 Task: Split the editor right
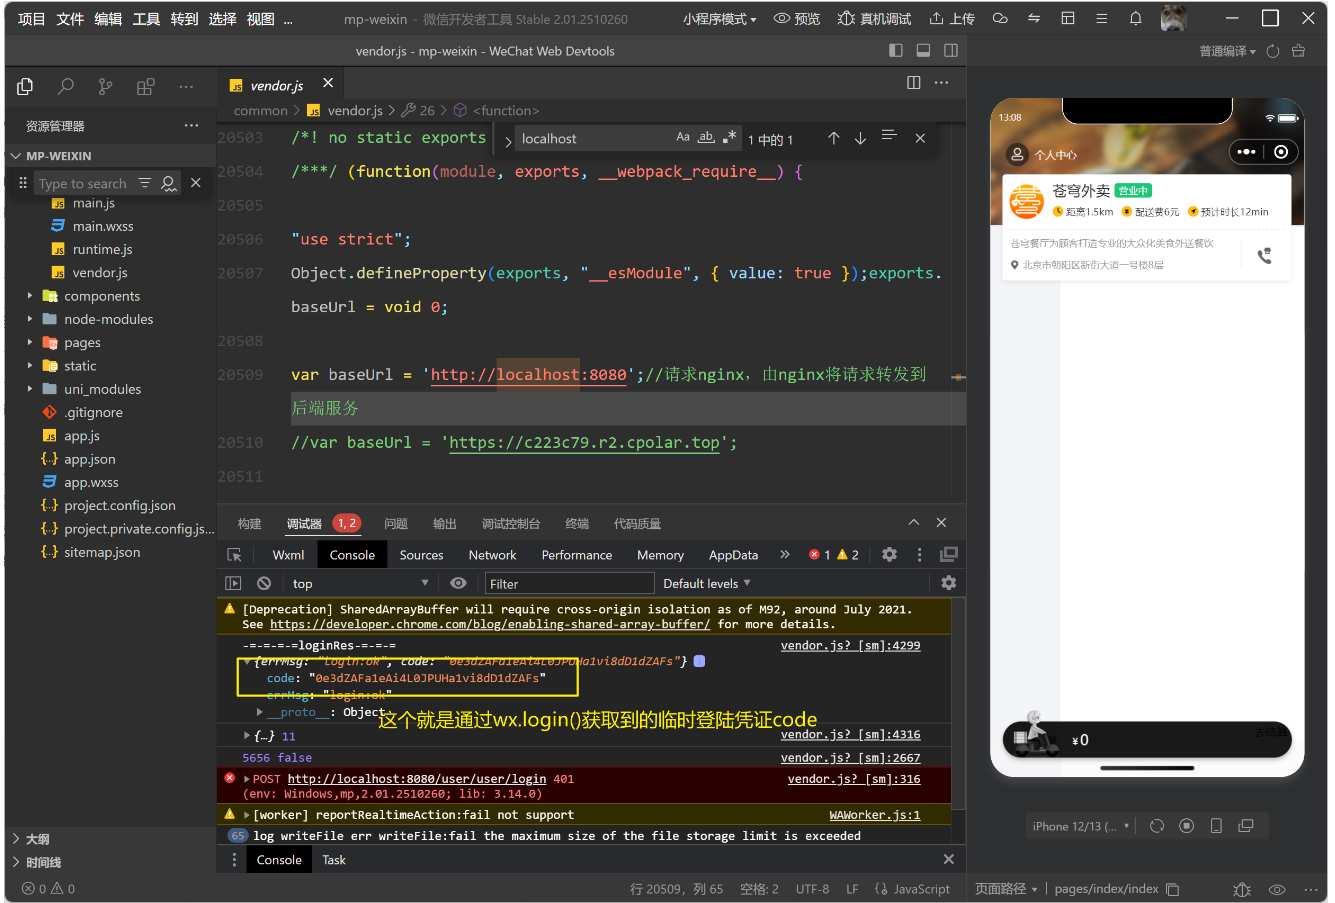pyautogui.click(x=914, y=83)
